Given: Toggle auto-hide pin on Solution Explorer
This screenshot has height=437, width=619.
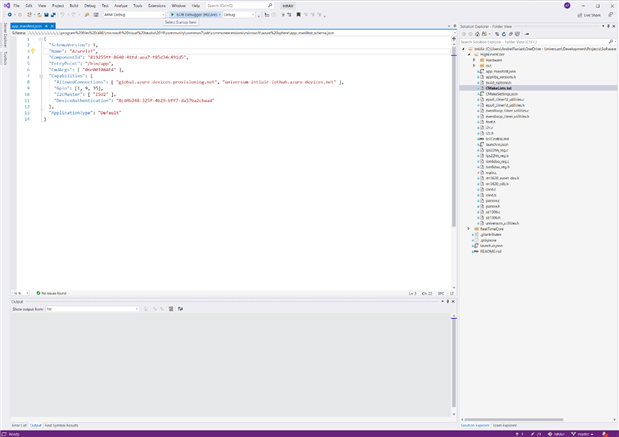Looking at the screenshot, I should pos(606,25).
